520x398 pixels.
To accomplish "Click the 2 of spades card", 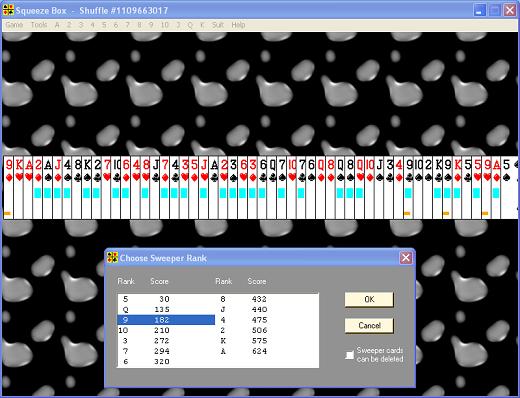I will click(429, 188).
